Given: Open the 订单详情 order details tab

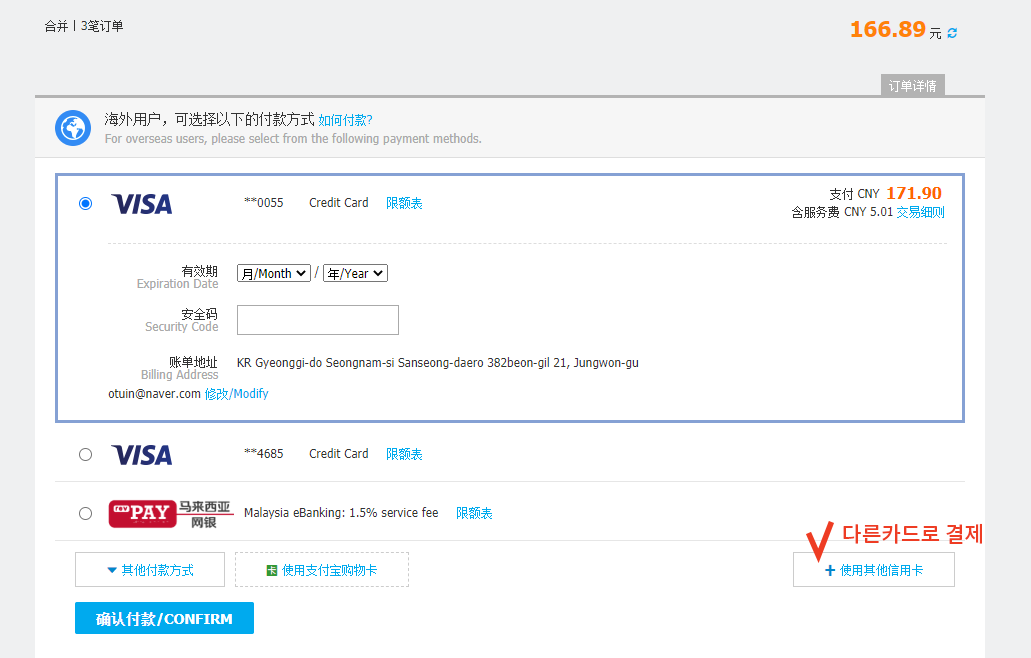Looking at the screenshot, I should tap(913, 85).
